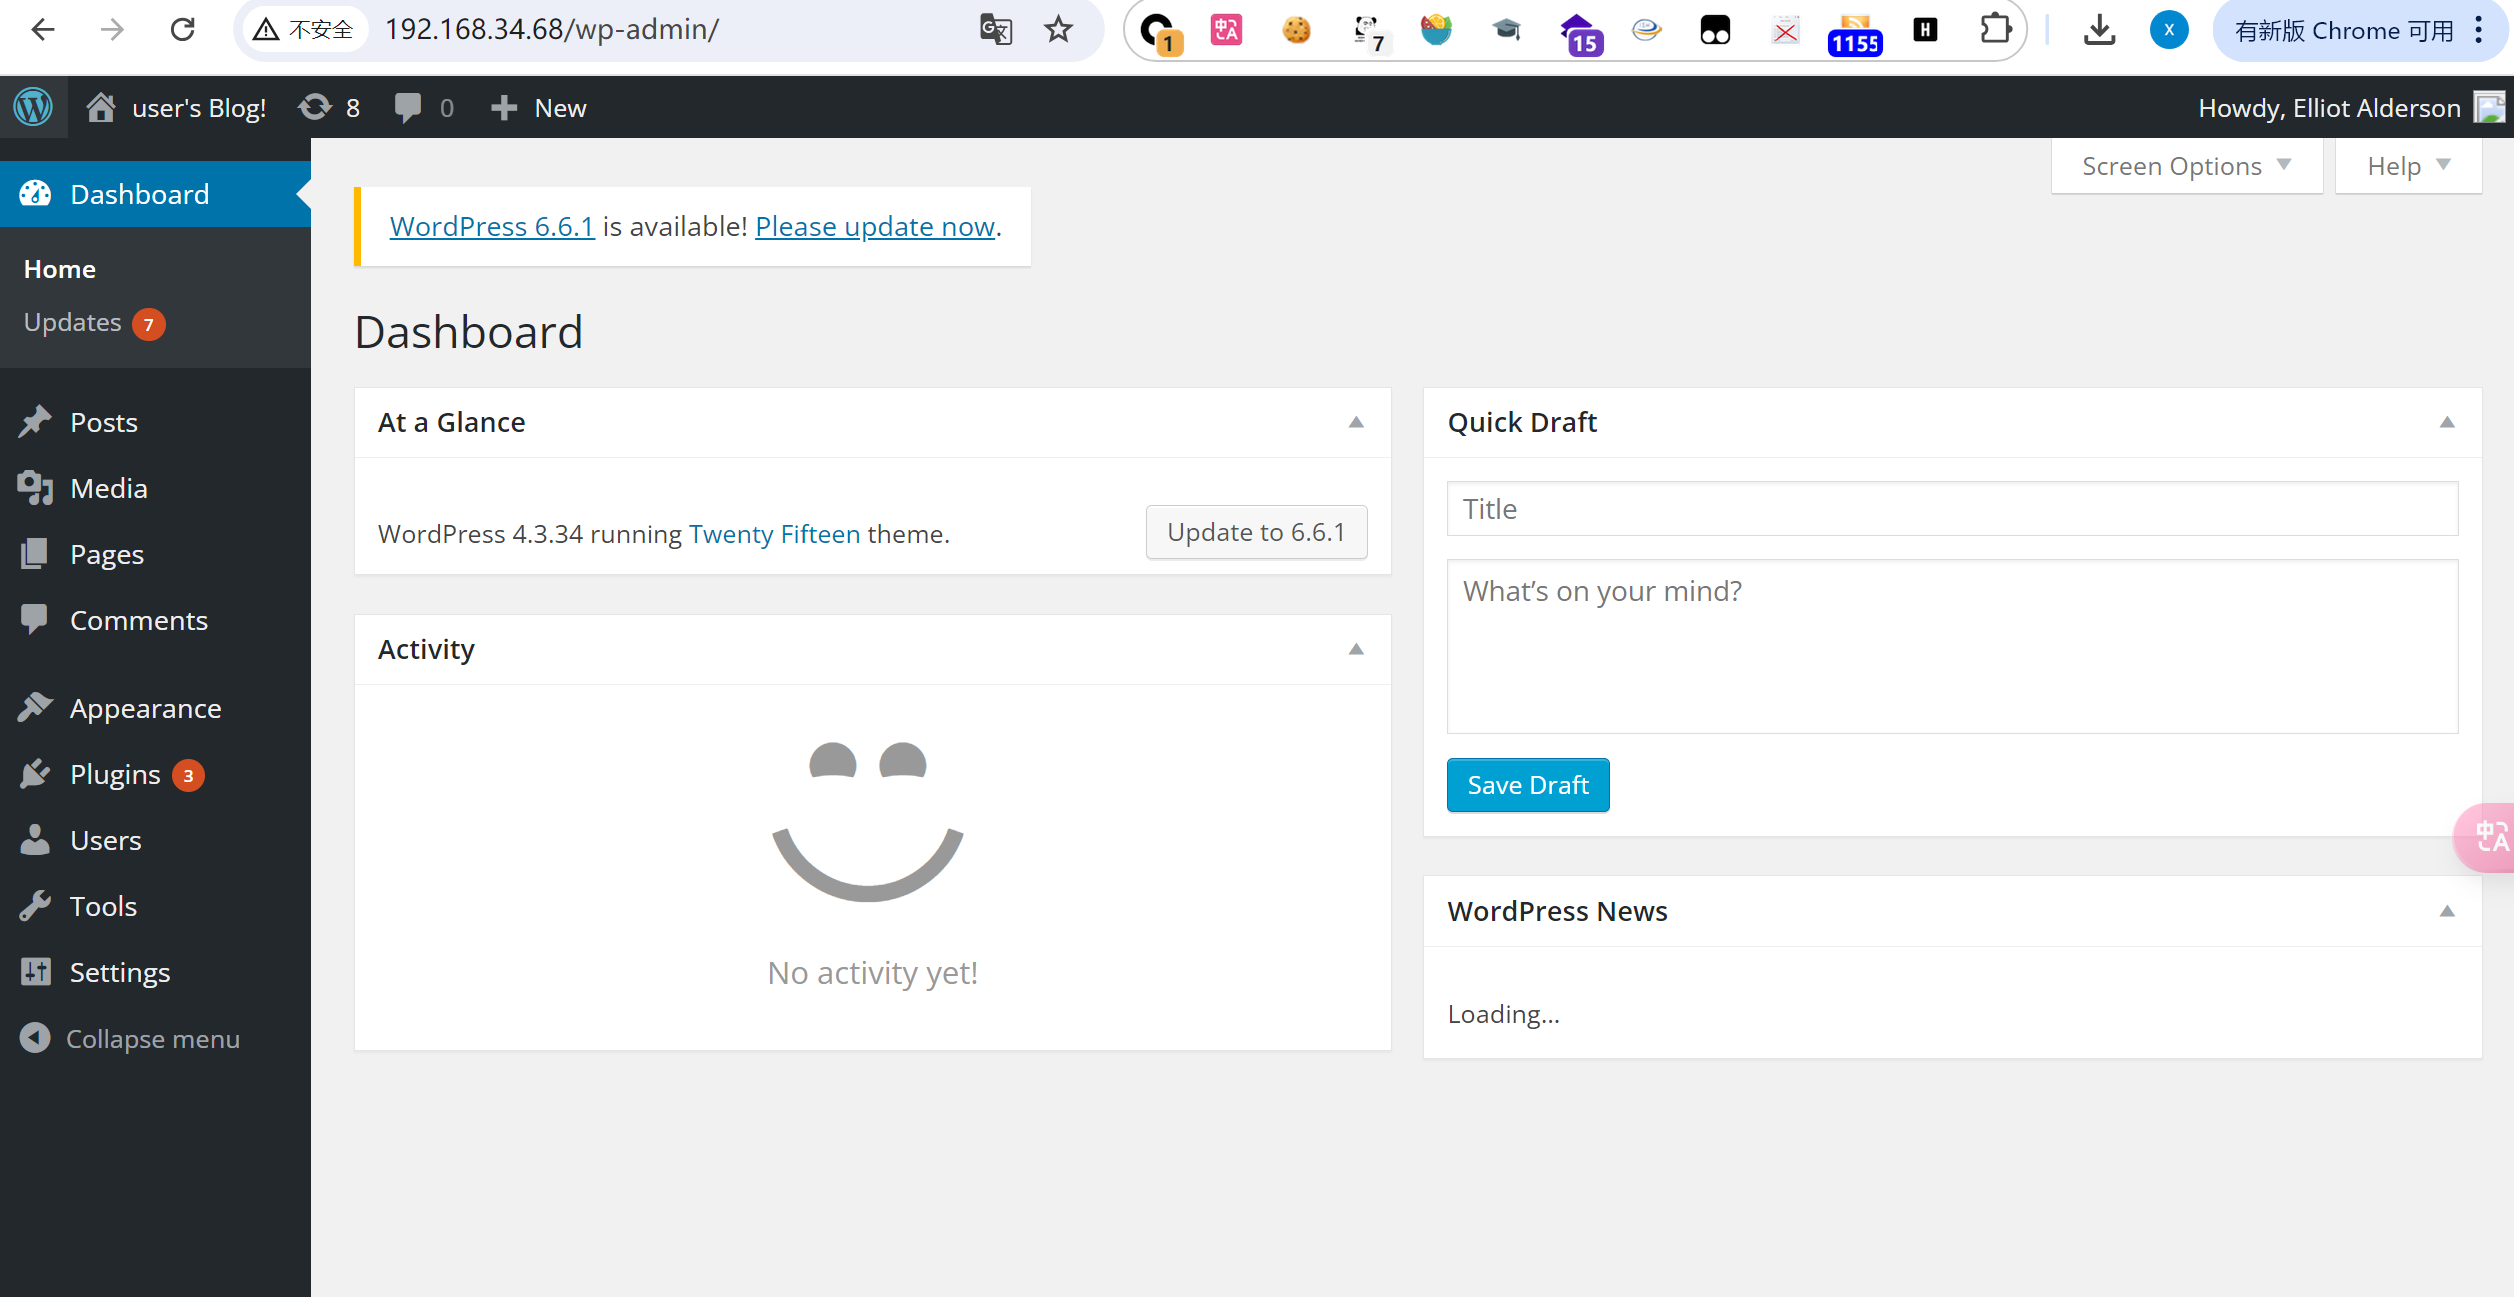Click the Save Draft button
The width and height of the screenshot is (2514, 1297).
[1528, 785]
